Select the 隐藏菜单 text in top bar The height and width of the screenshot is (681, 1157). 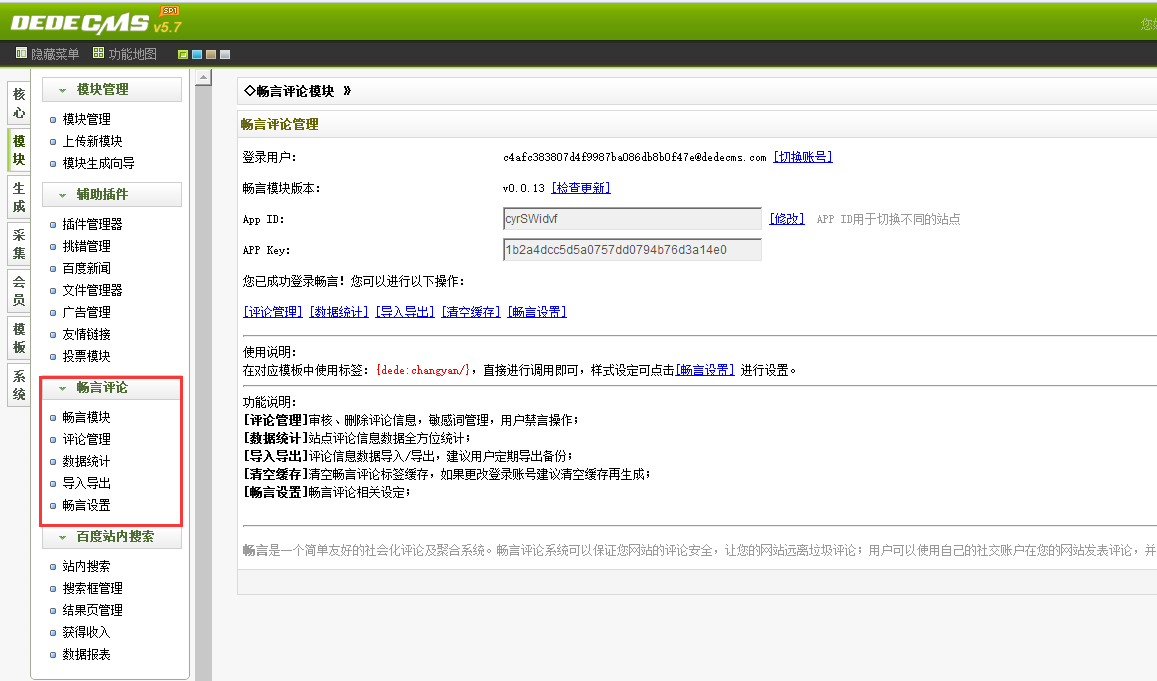tap(55, 54)
